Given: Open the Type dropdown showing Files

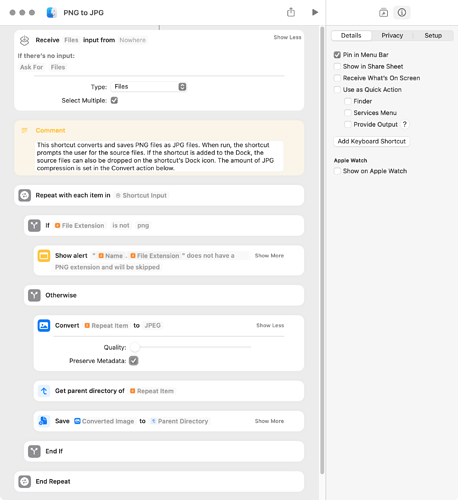Looking at the screenshot, I should (x=149, y=87).
